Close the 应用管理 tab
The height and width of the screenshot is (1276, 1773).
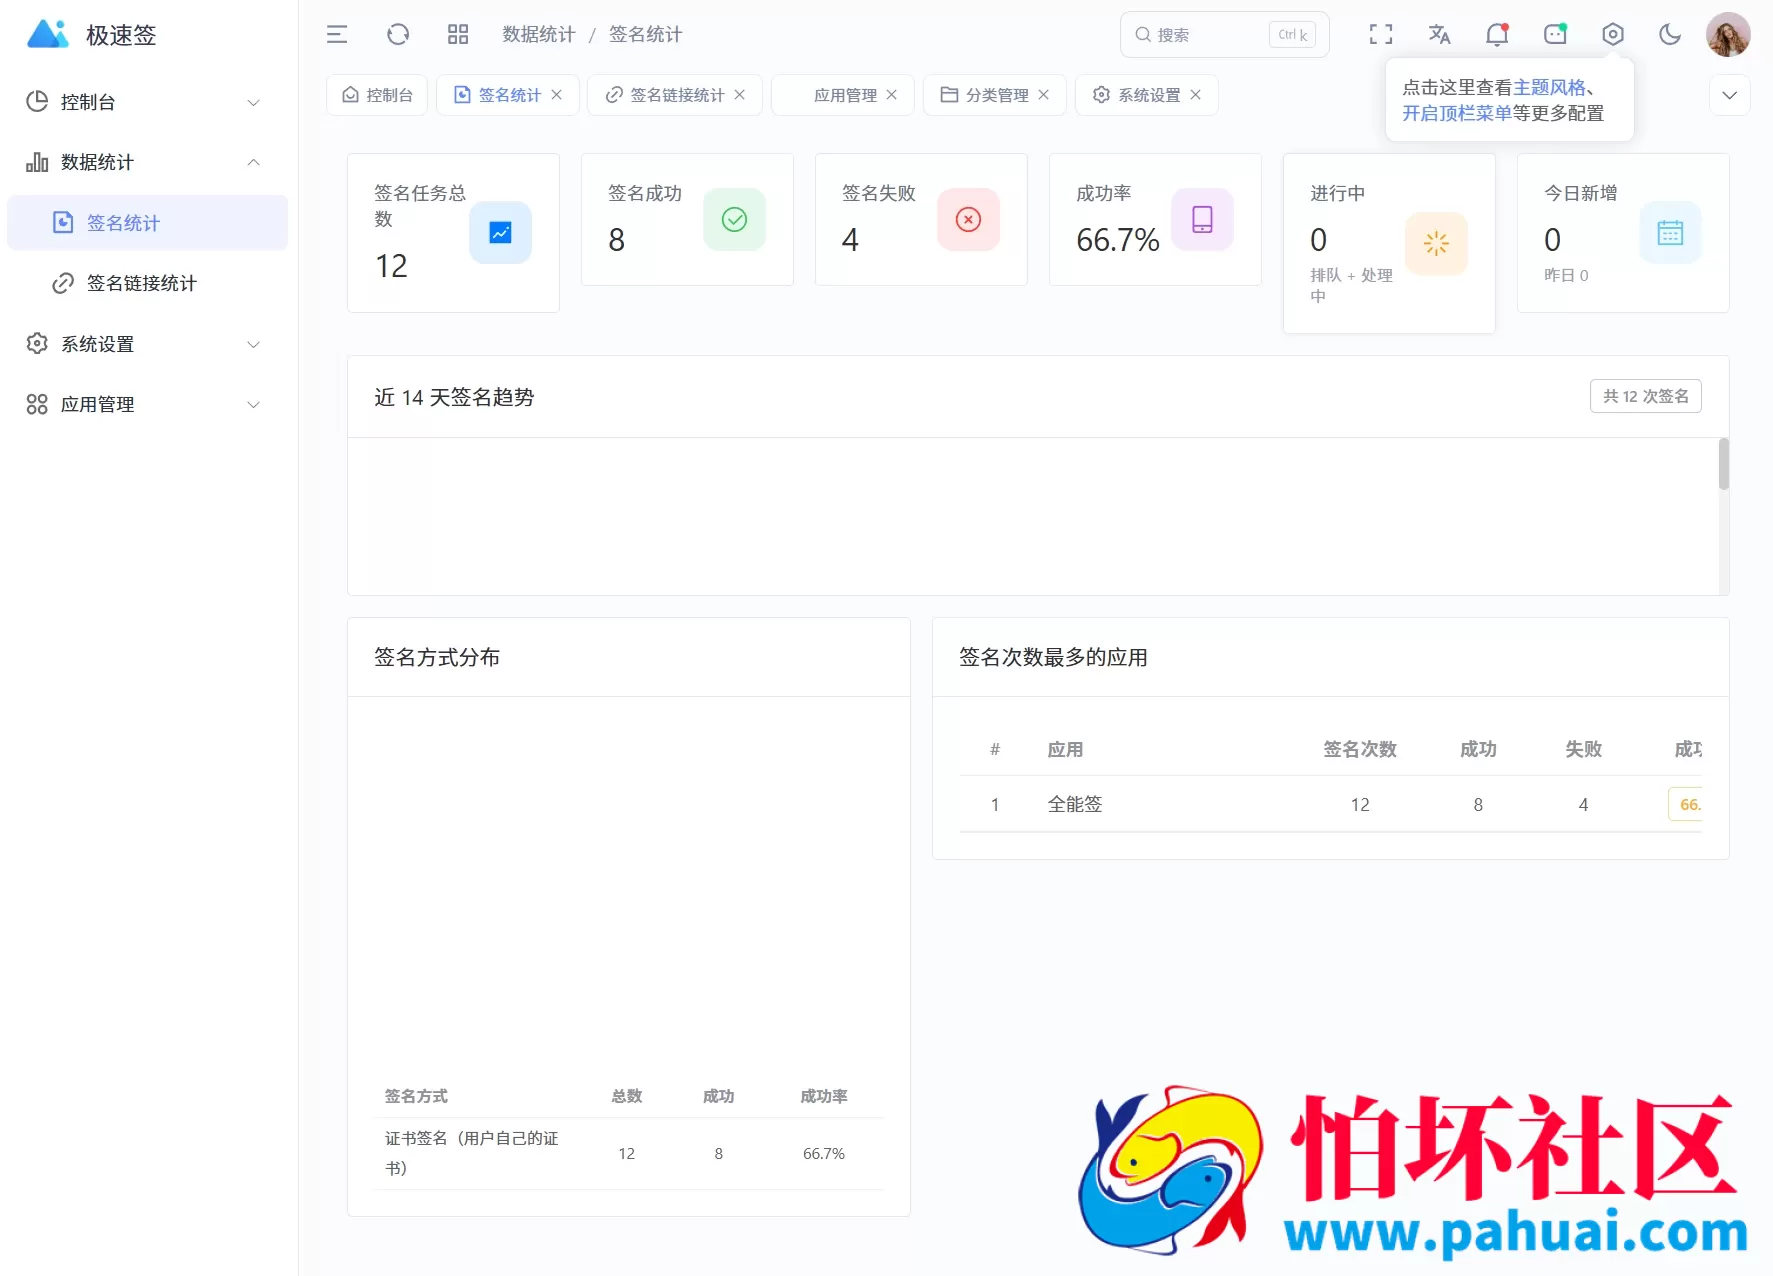(x=892, y=95)
